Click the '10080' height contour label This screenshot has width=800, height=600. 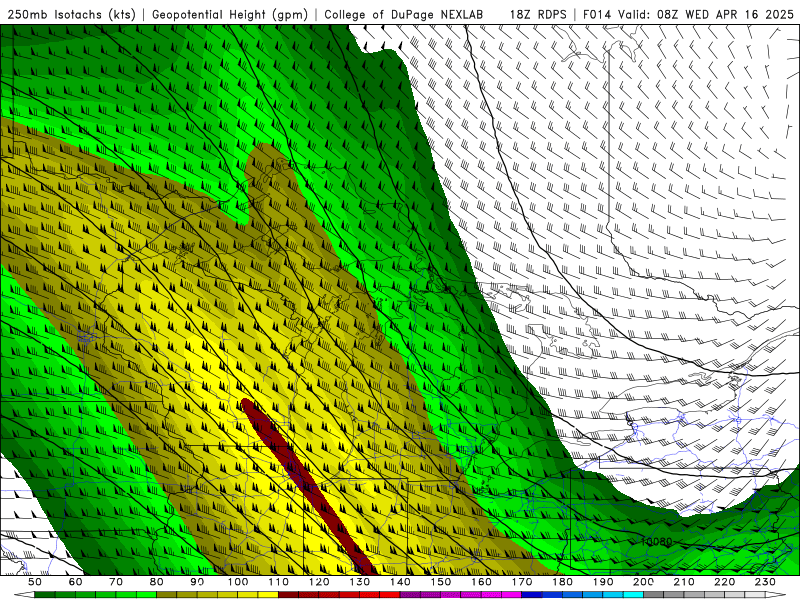click(x=656, y=541)
